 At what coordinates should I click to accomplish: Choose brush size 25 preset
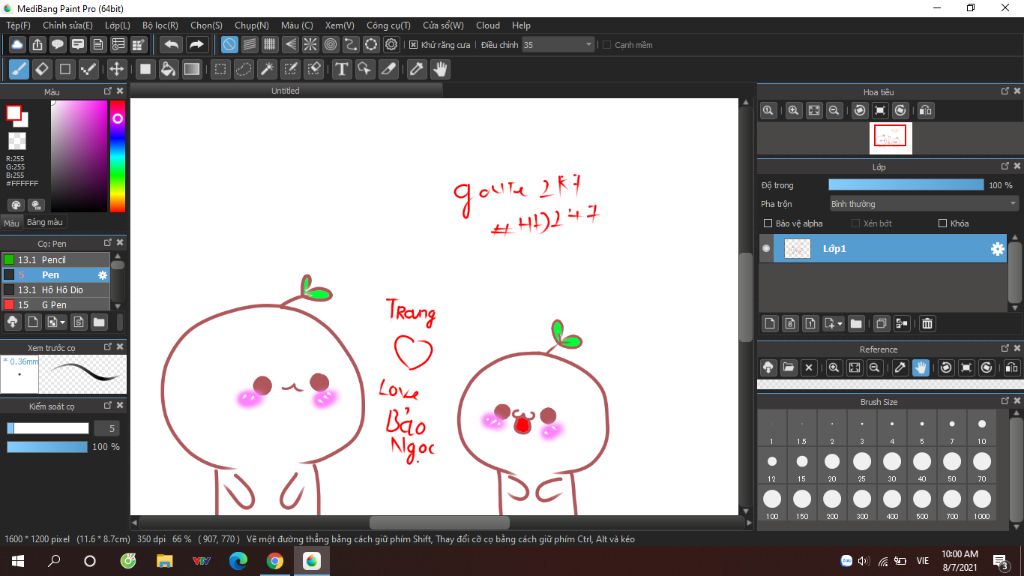(862, 466)
